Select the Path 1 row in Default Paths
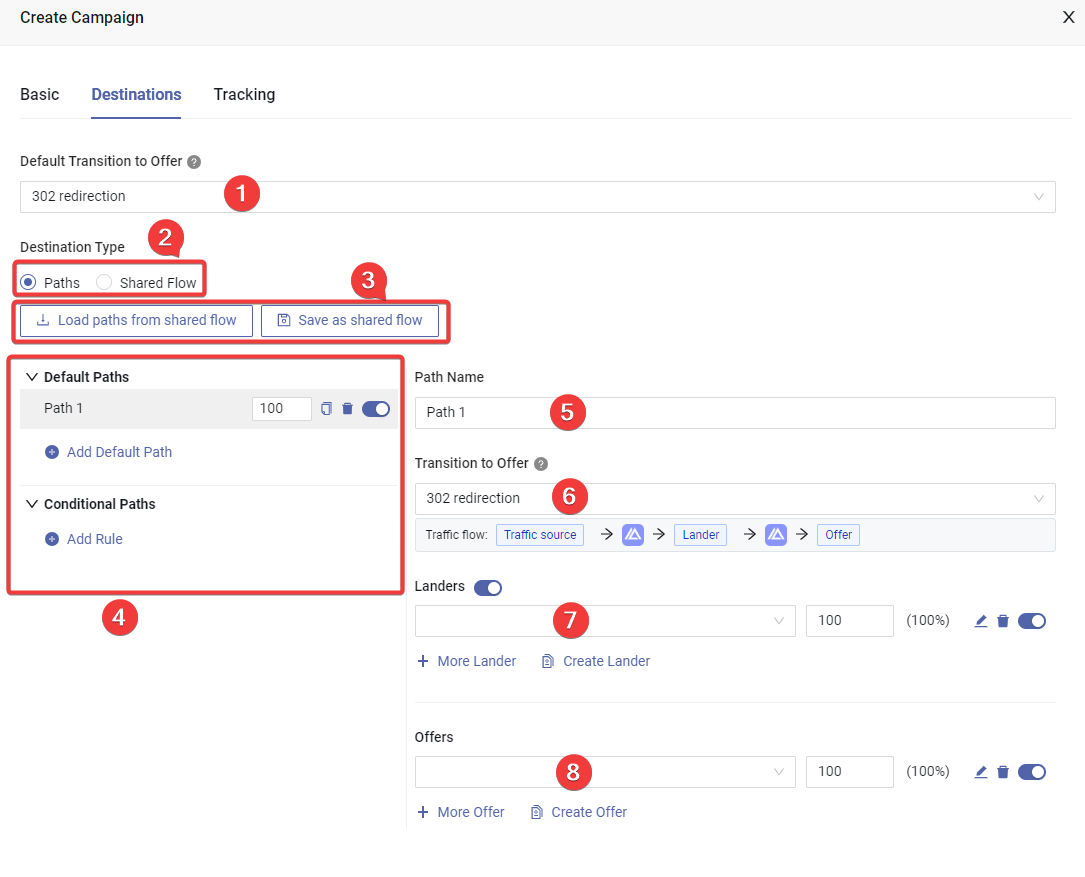 209,409
